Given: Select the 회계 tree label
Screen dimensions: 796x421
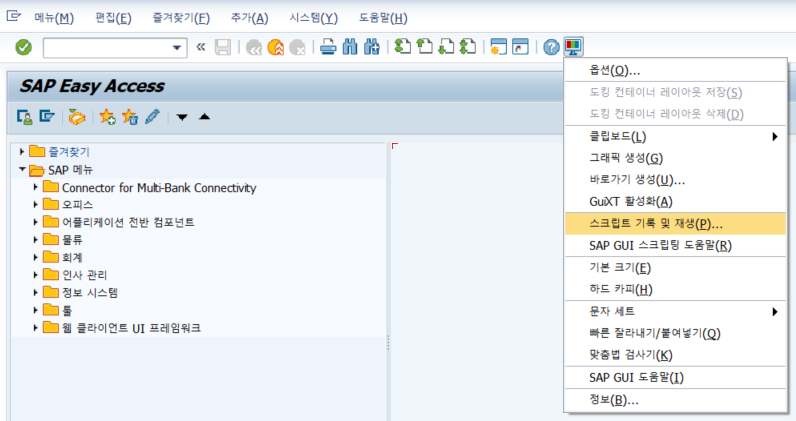Looking at the screenshot, I should pos(72,257).
